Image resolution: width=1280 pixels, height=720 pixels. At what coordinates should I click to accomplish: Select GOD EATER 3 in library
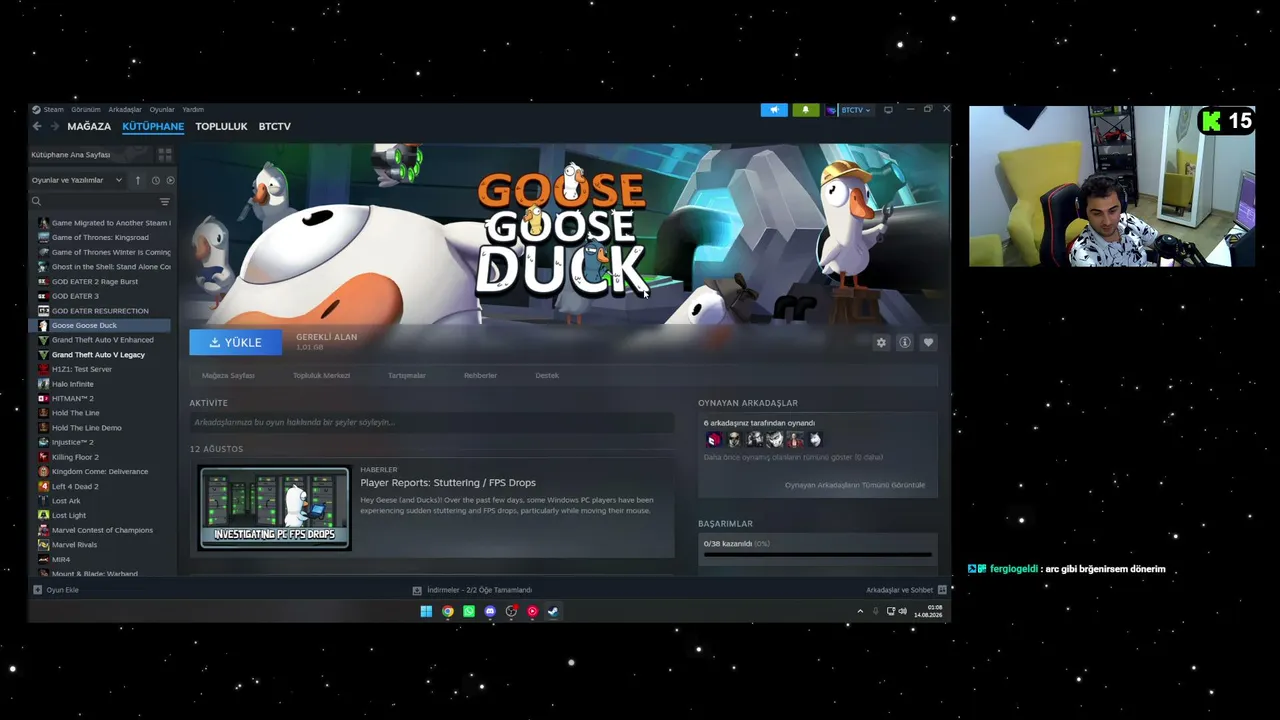coord(75,296)
